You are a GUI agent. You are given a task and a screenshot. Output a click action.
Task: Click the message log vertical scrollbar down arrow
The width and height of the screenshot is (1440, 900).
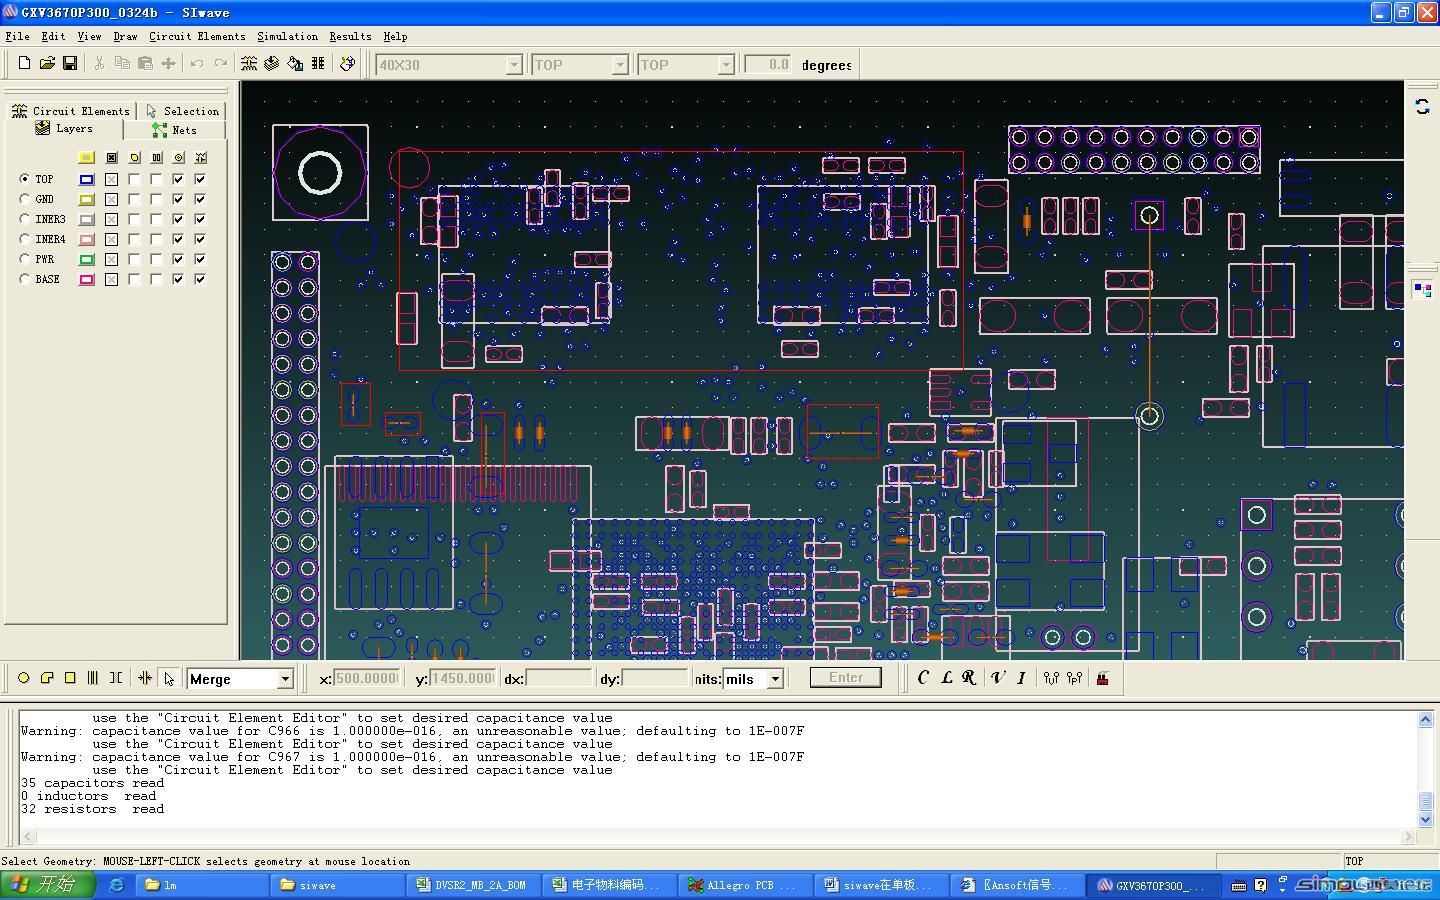(x=1424, y=818)
